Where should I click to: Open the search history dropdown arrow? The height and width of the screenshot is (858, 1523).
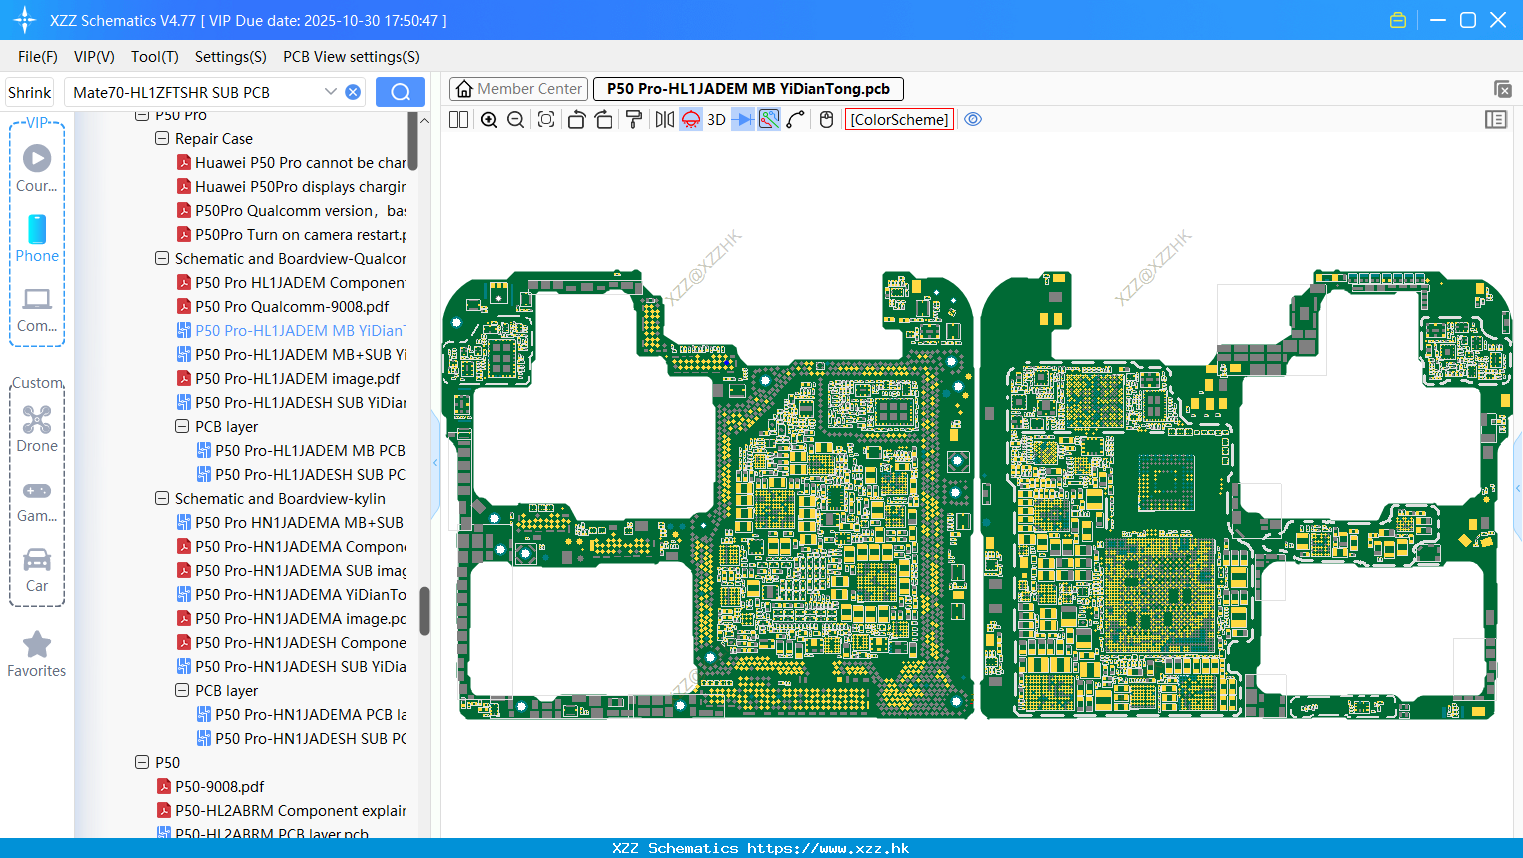point(331,92)
